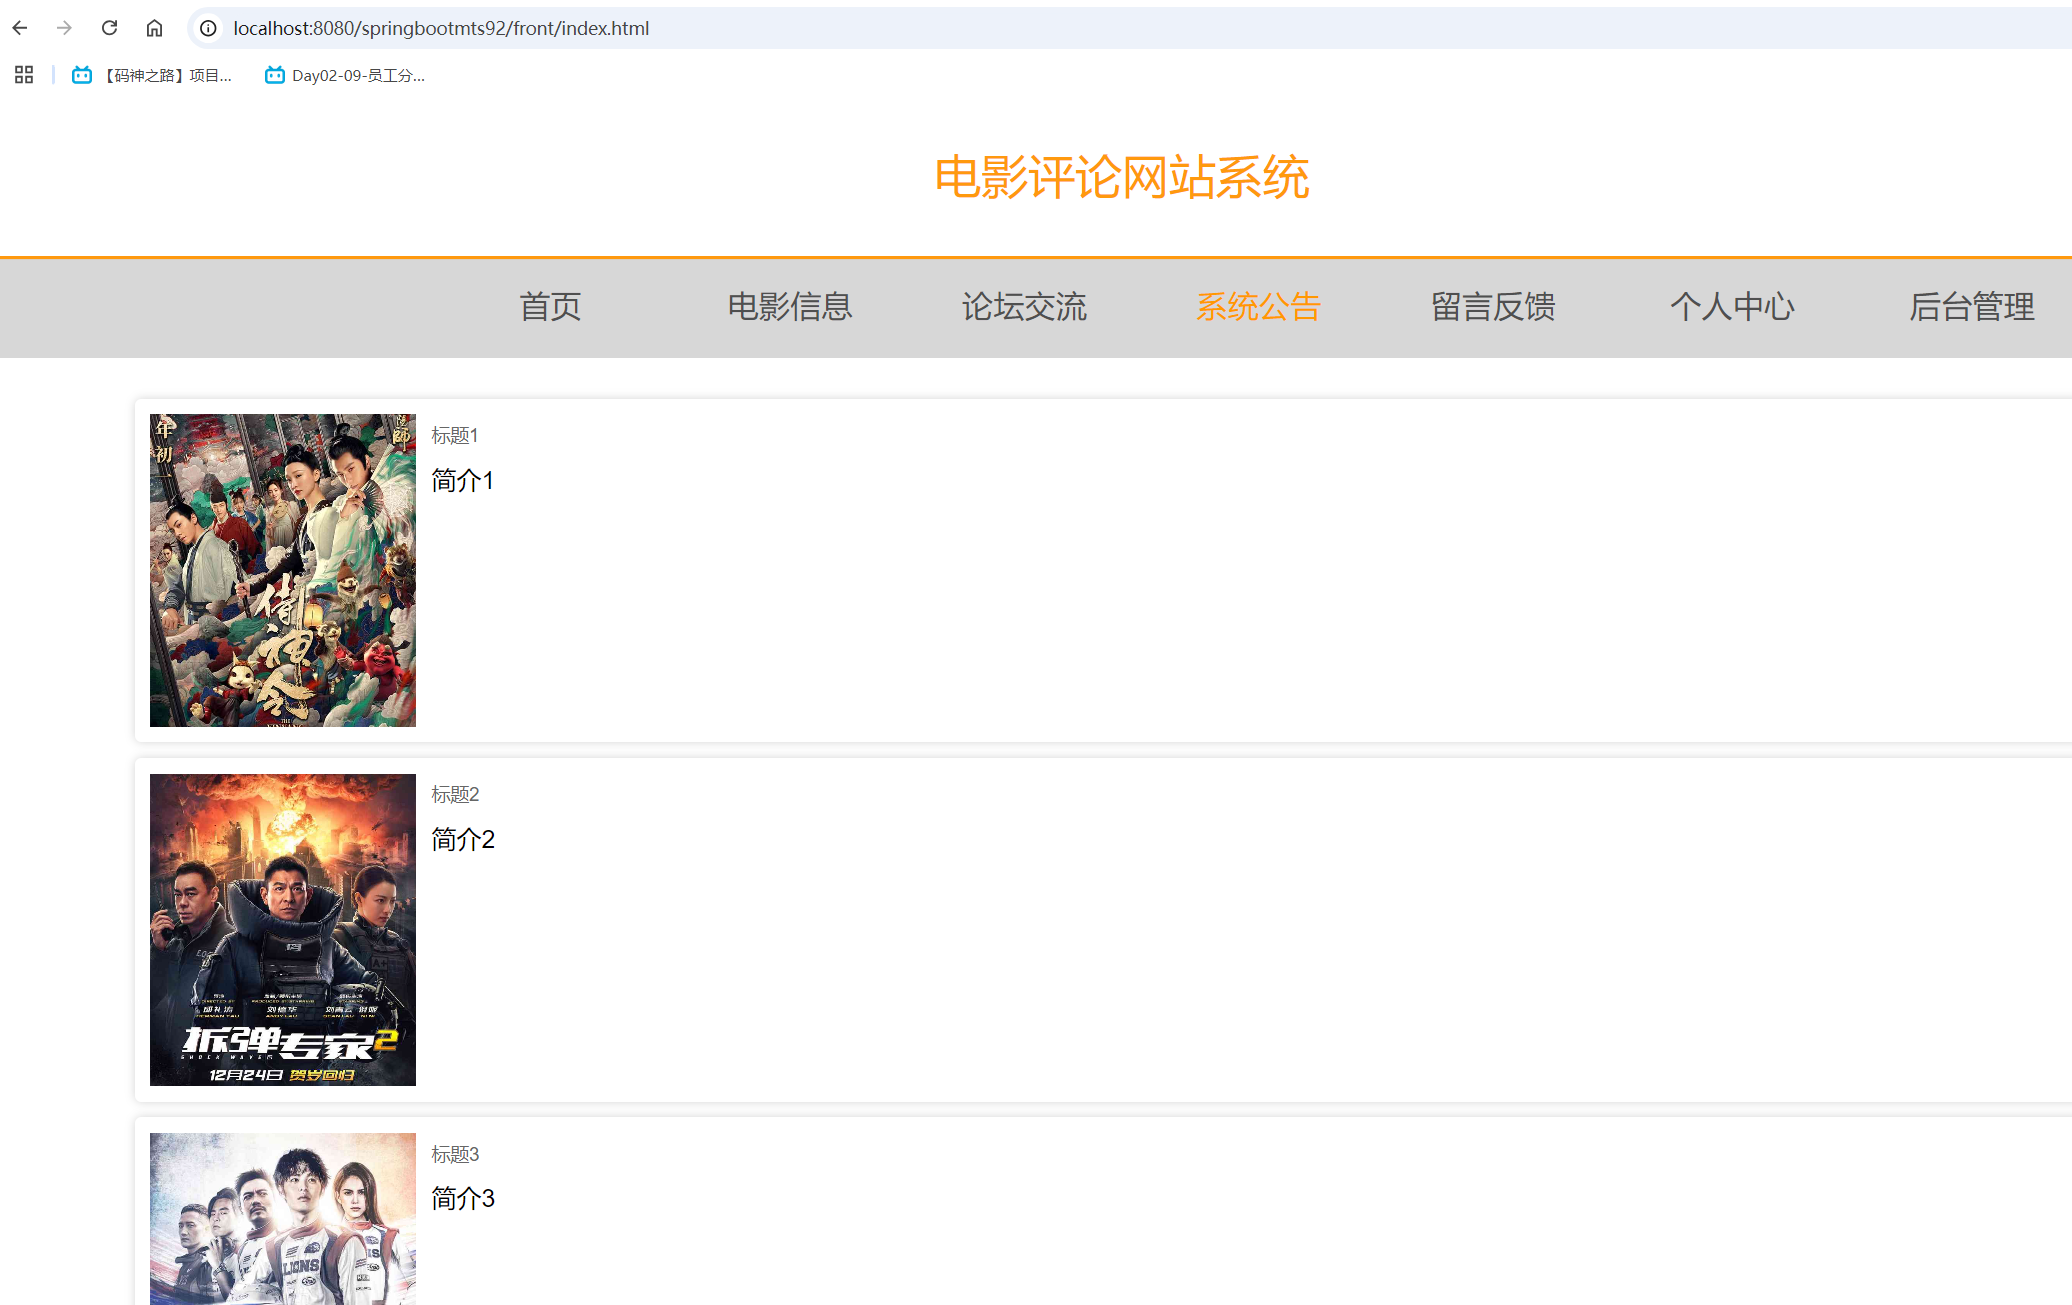Click the 标题3 announcement entry
The width and height of the screenshot is (2072, 1305).
tap(455, 1154)
